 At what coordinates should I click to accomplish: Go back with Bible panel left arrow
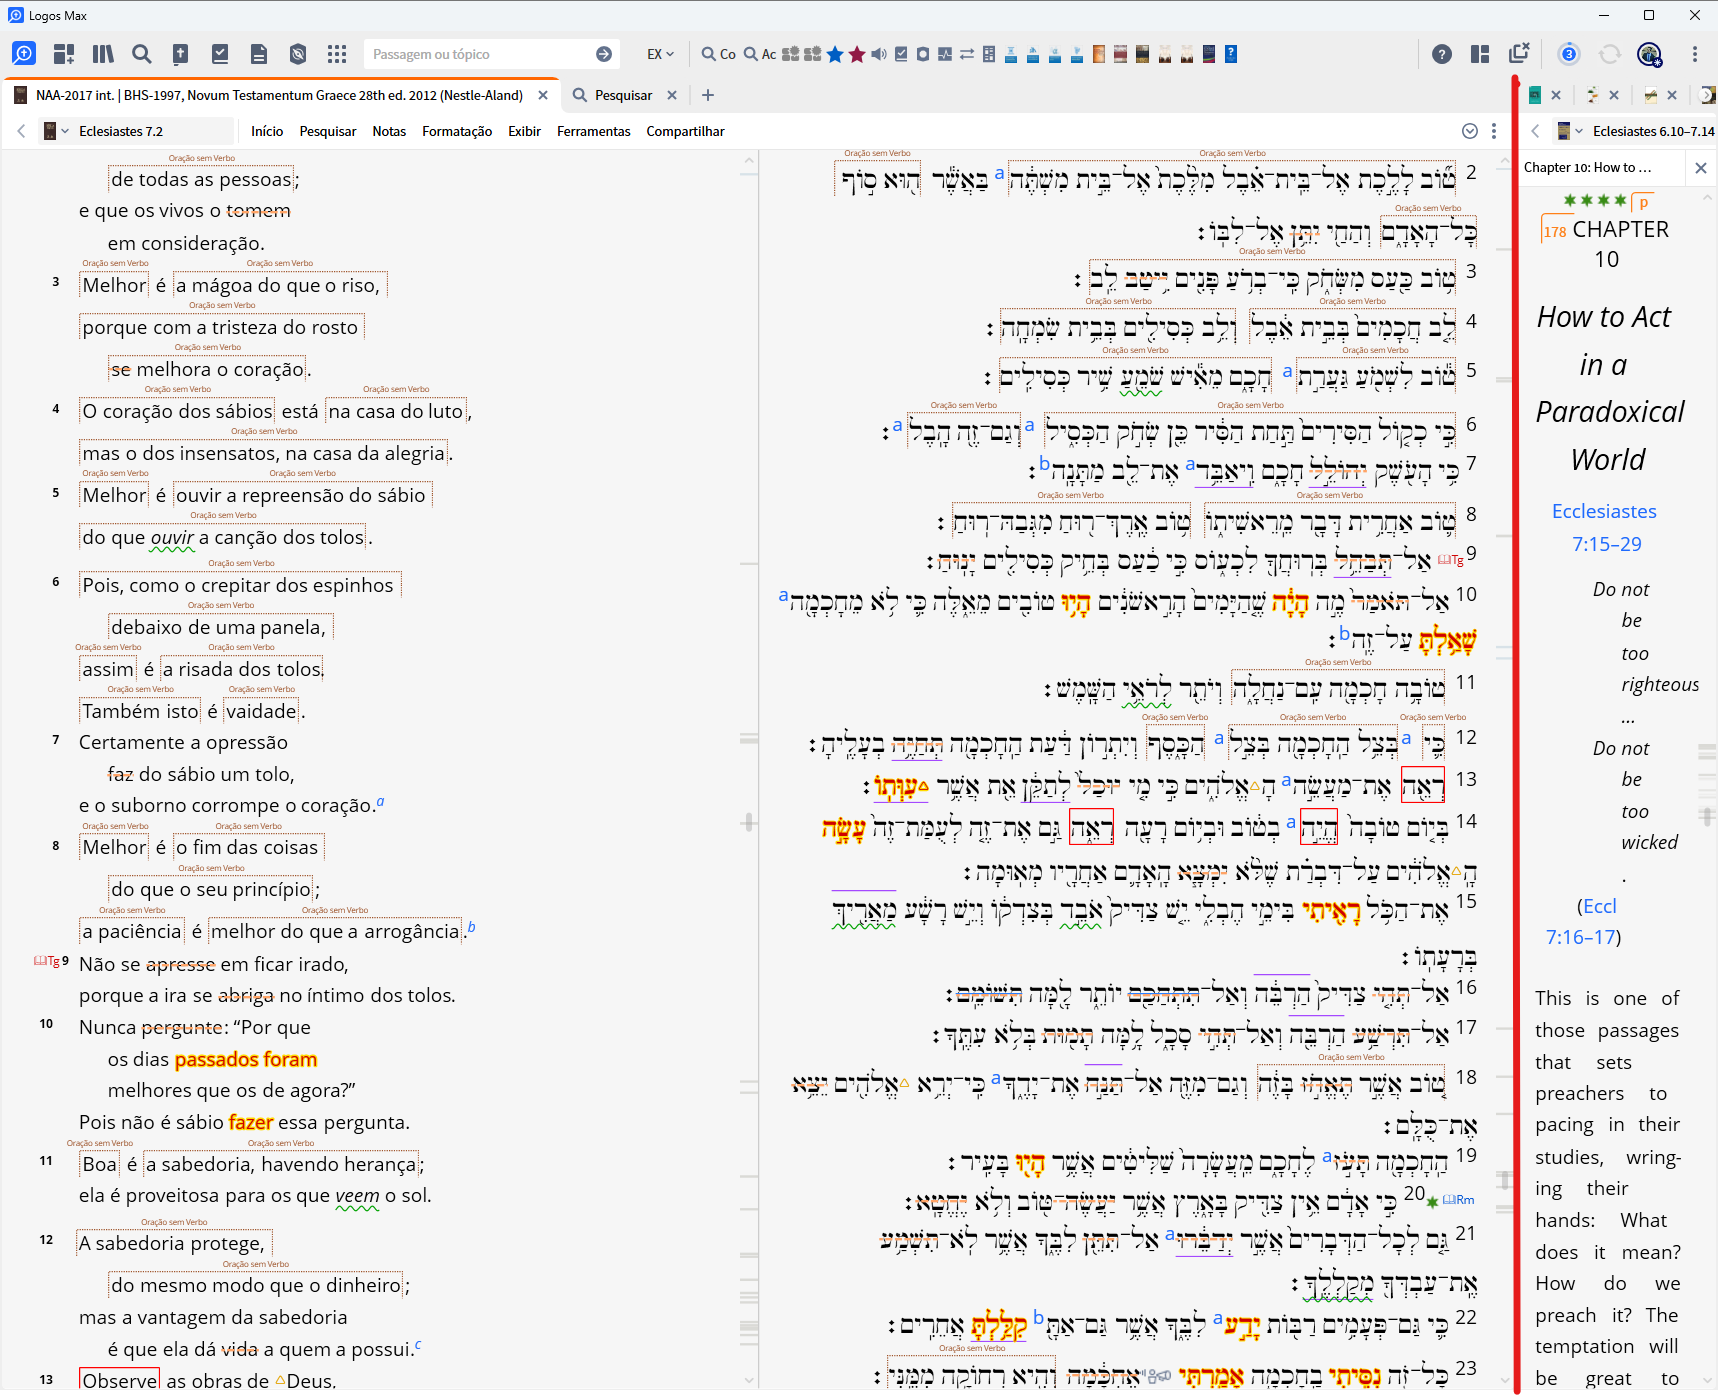click(x=21, y=131)
